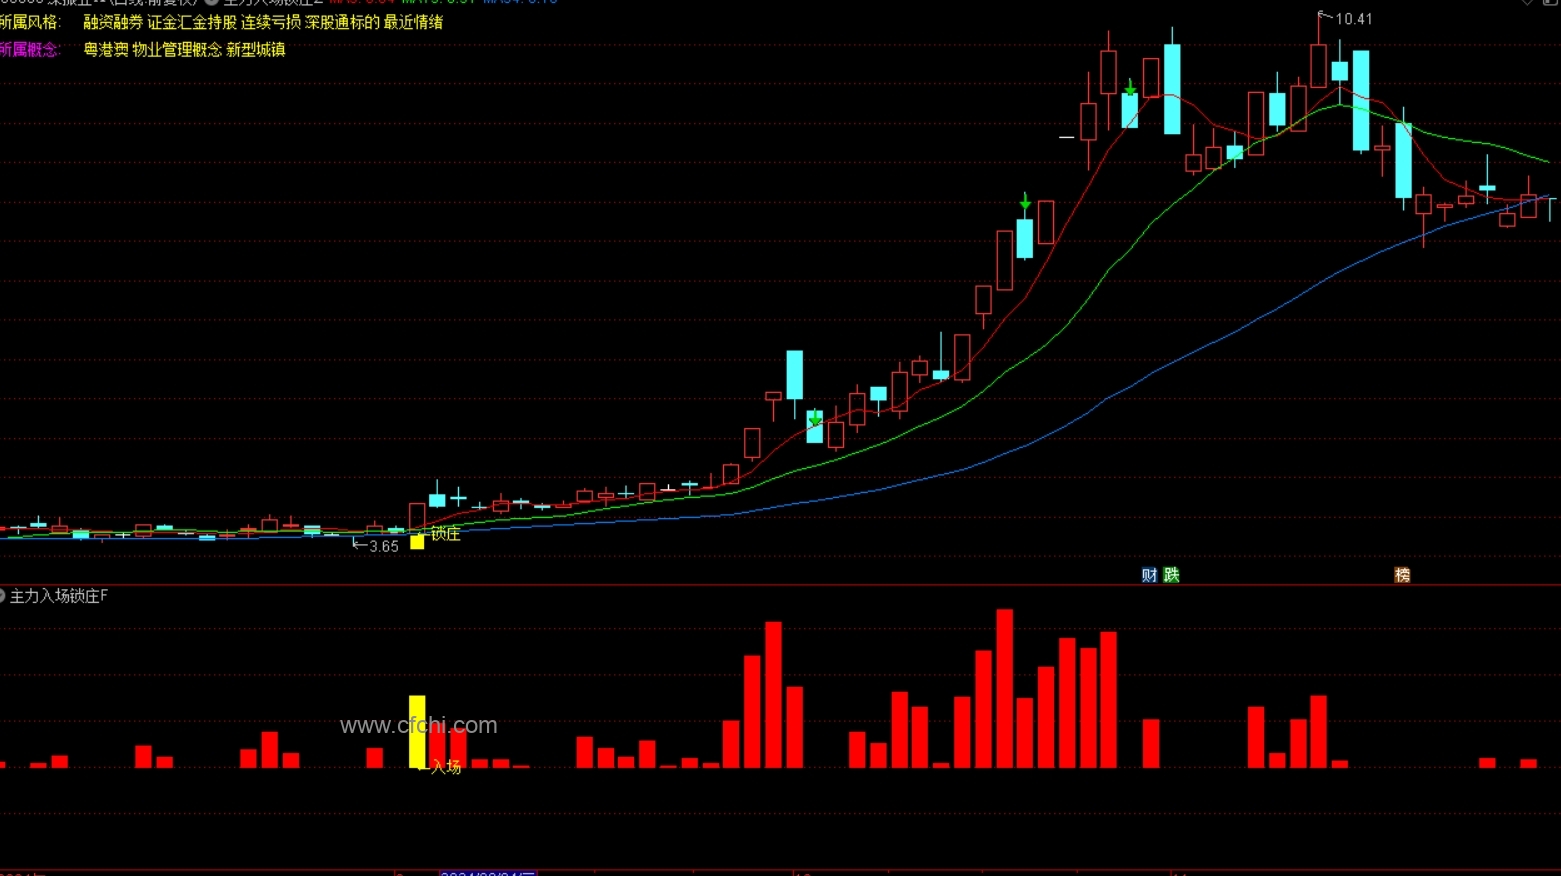Click the 所属风格 label
Viewport: 1561px width, 876px height.
(30, 22)
